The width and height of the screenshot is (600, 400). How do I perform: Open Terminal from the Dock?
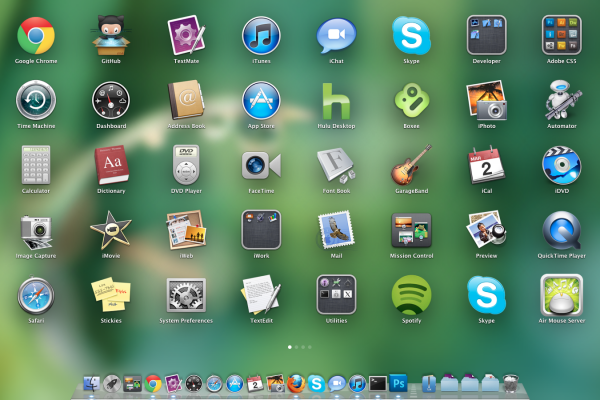pyautogui.click(x=378, y=384)
